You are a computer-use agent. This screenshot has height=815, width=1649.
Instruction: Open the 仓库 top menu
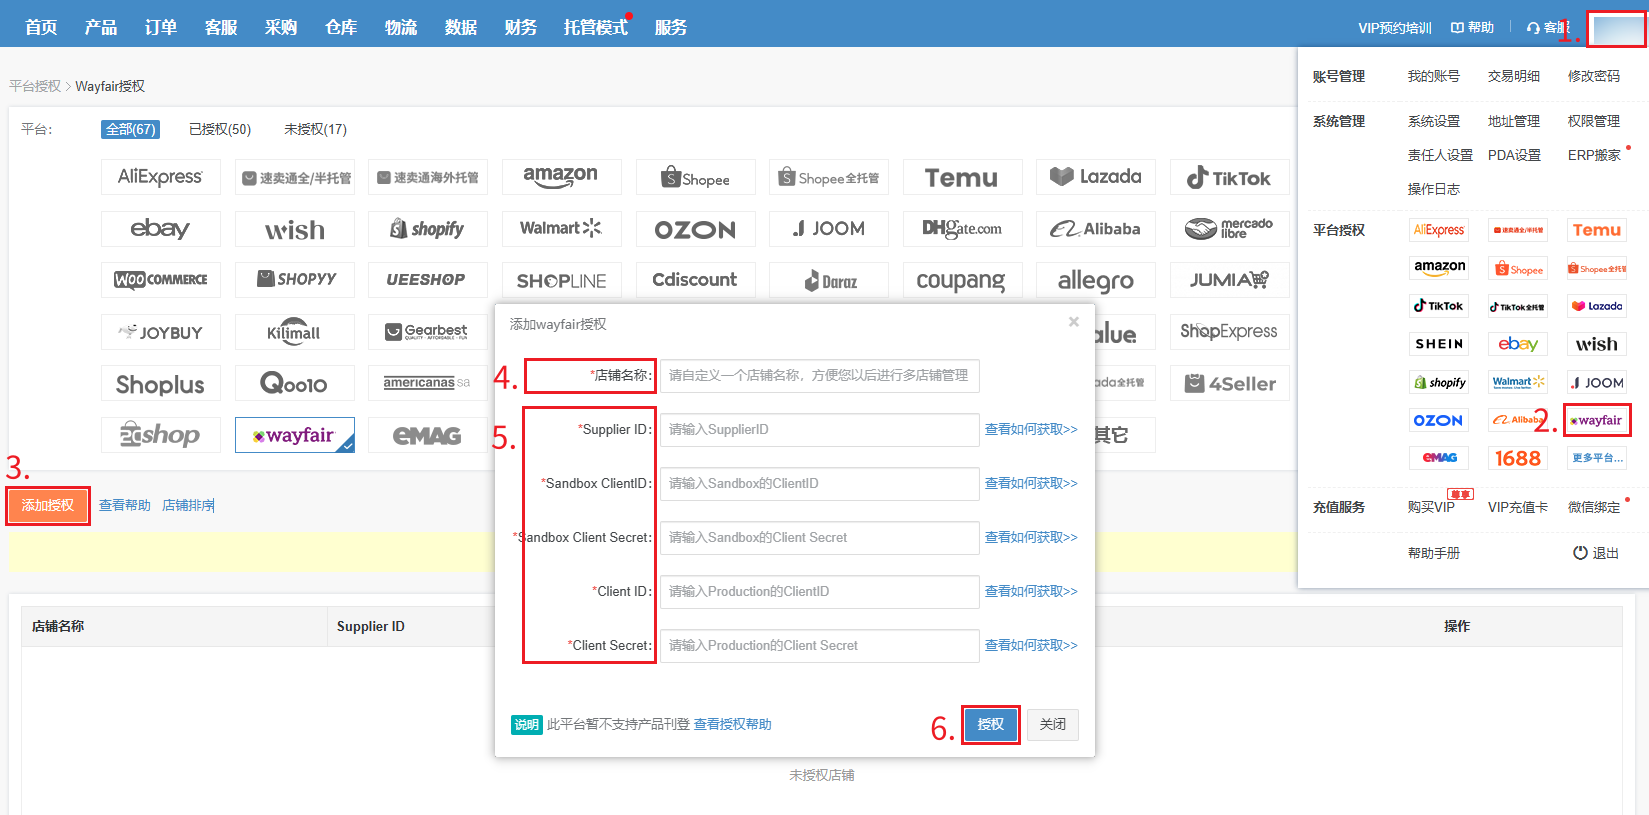click(x=341, y=27)
